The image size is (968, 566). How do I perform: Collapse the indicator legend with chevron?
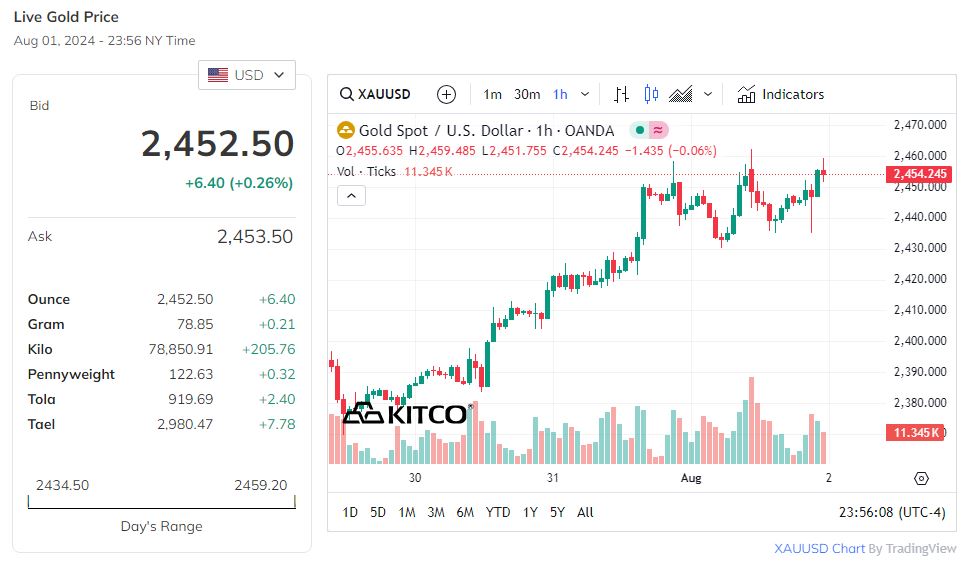point(350,196)
